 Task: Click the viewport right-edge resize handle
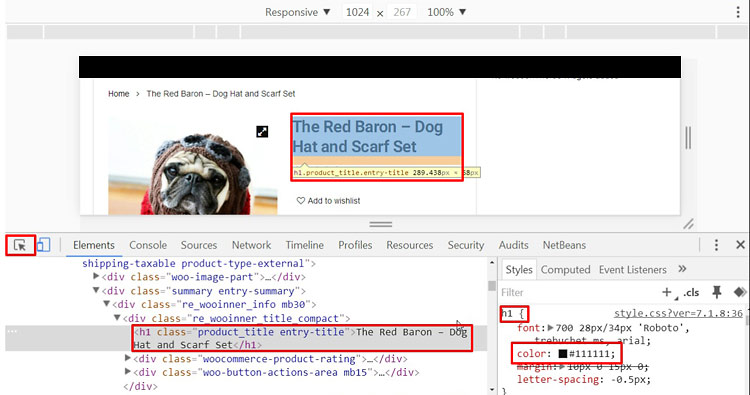pos(688,138)
